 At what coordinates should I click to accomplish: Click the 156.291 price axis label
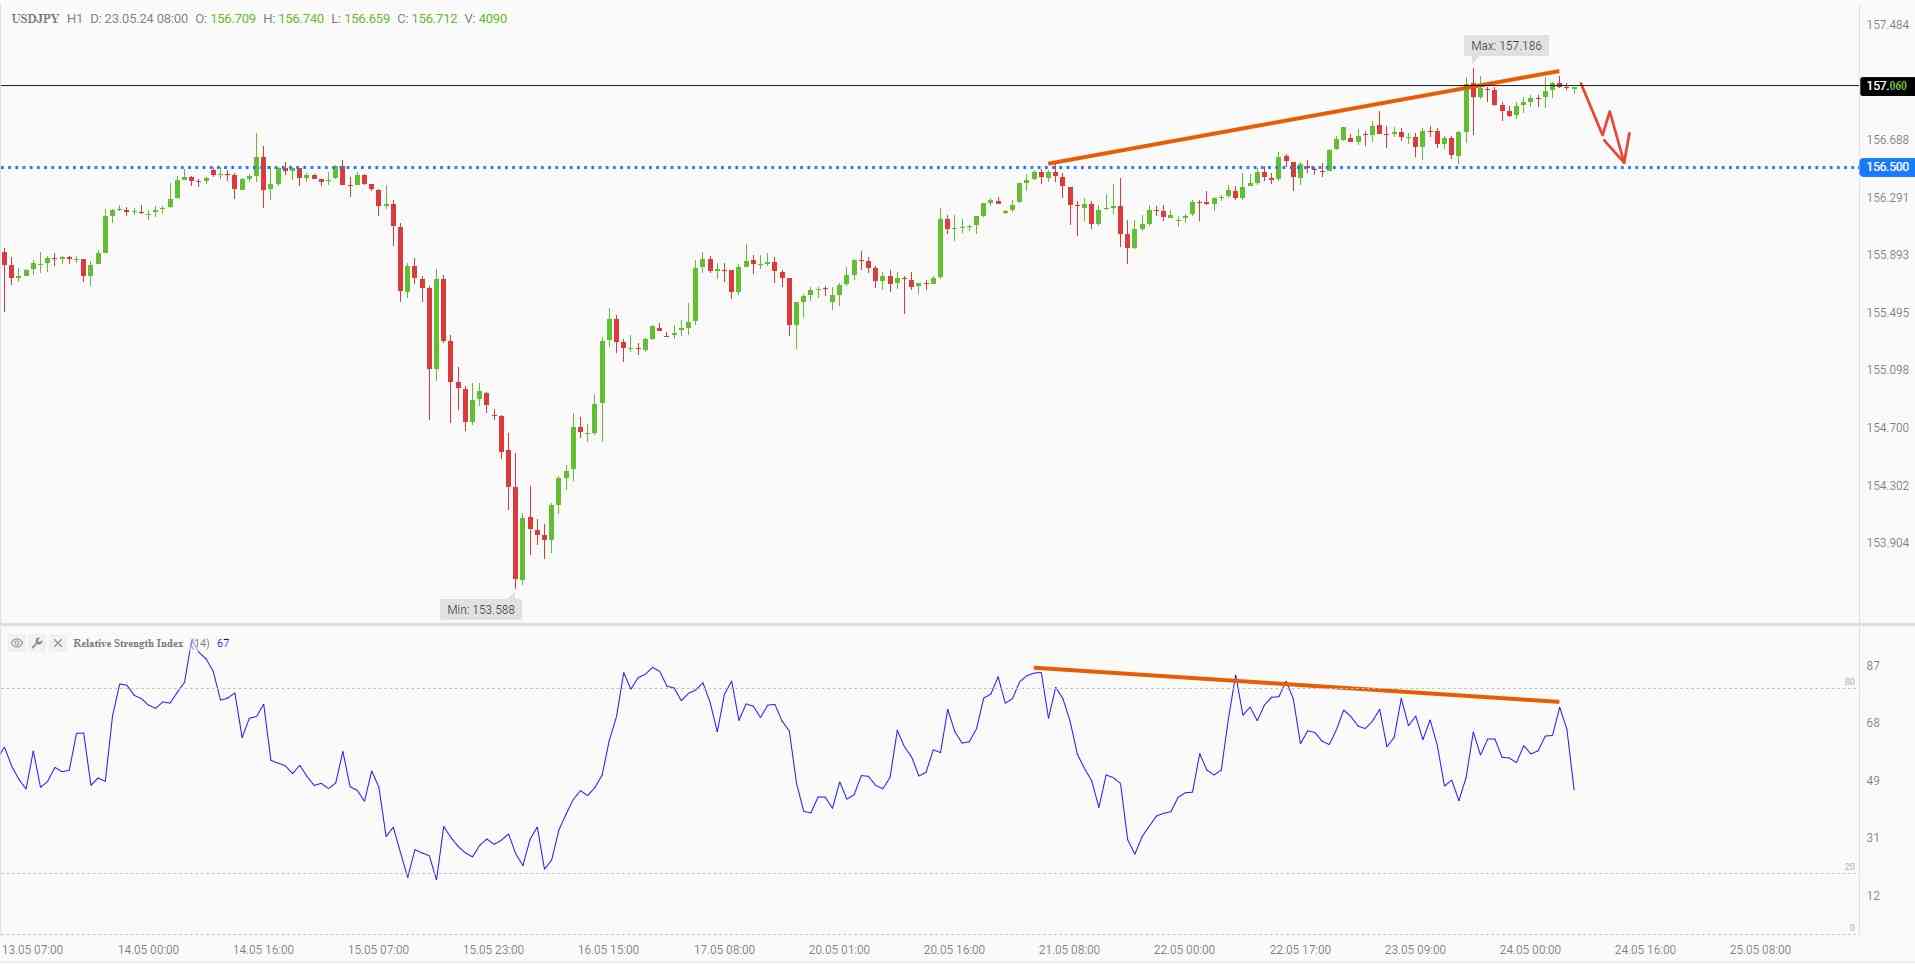[x=1887, y=198]
